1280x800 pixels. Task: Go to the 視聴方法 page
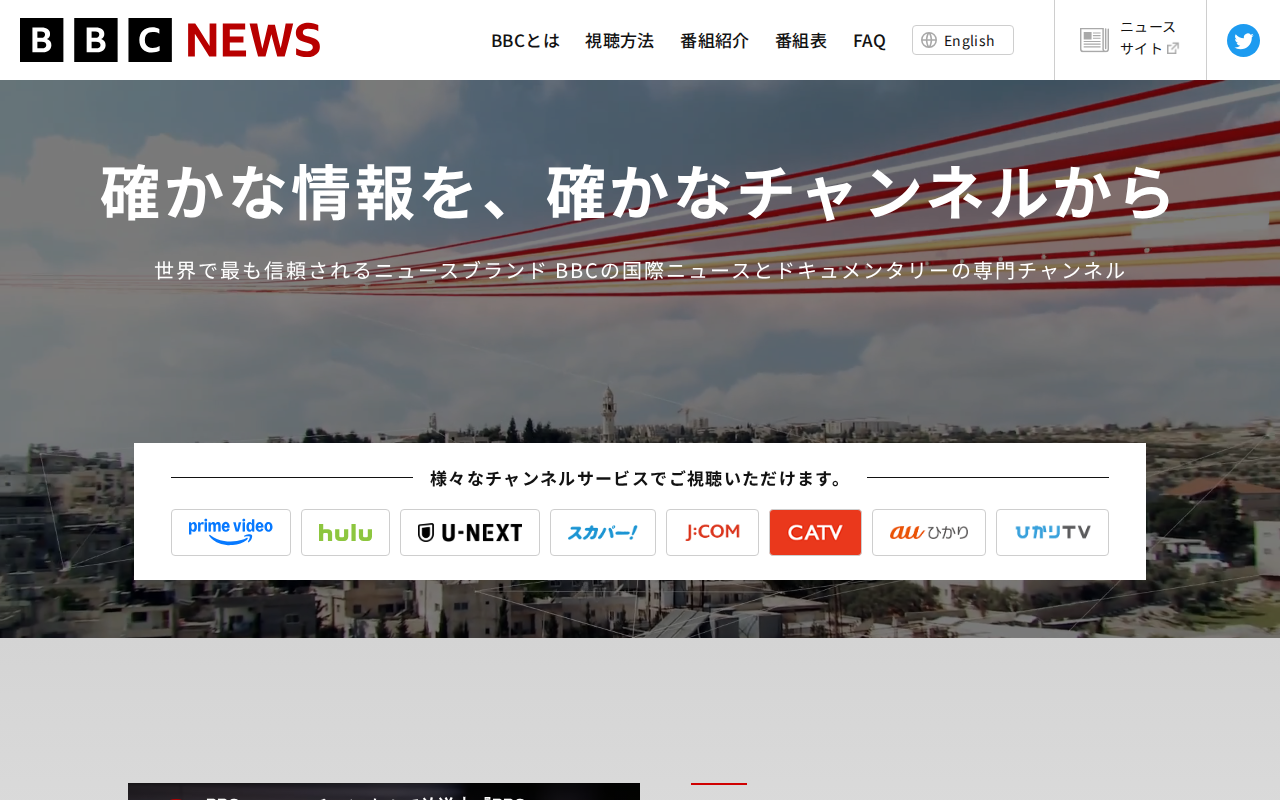(x=619, y=40)
